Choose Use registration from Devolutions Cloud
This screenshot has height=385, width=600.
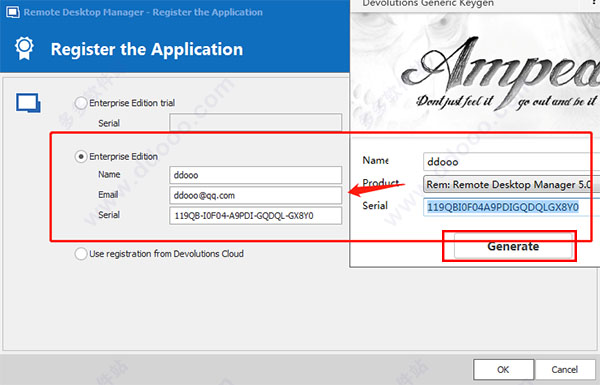point(81,254)
